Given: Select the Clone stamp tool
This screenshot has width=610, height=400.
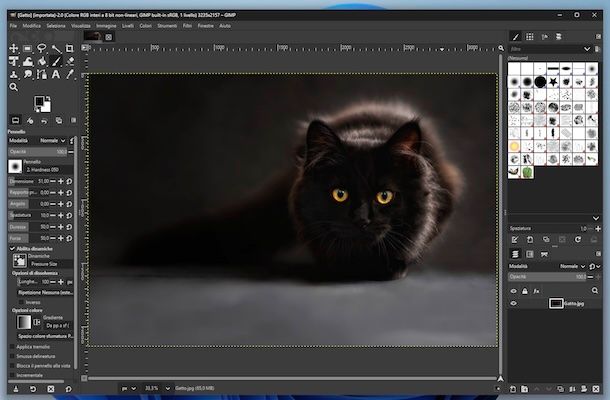Looking at the screenshot, I should coord(14,74).
